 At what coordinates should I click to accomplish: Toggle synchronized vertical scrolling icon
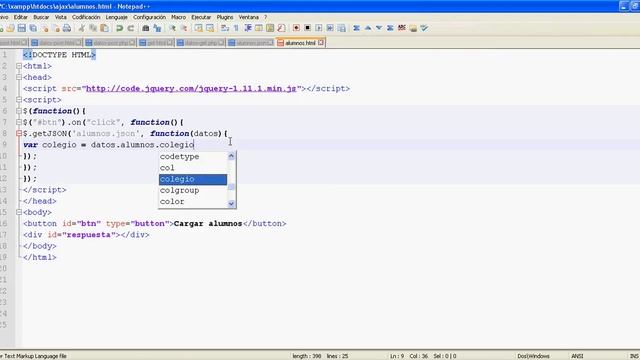pyautogui.click(x=198, y=28)
